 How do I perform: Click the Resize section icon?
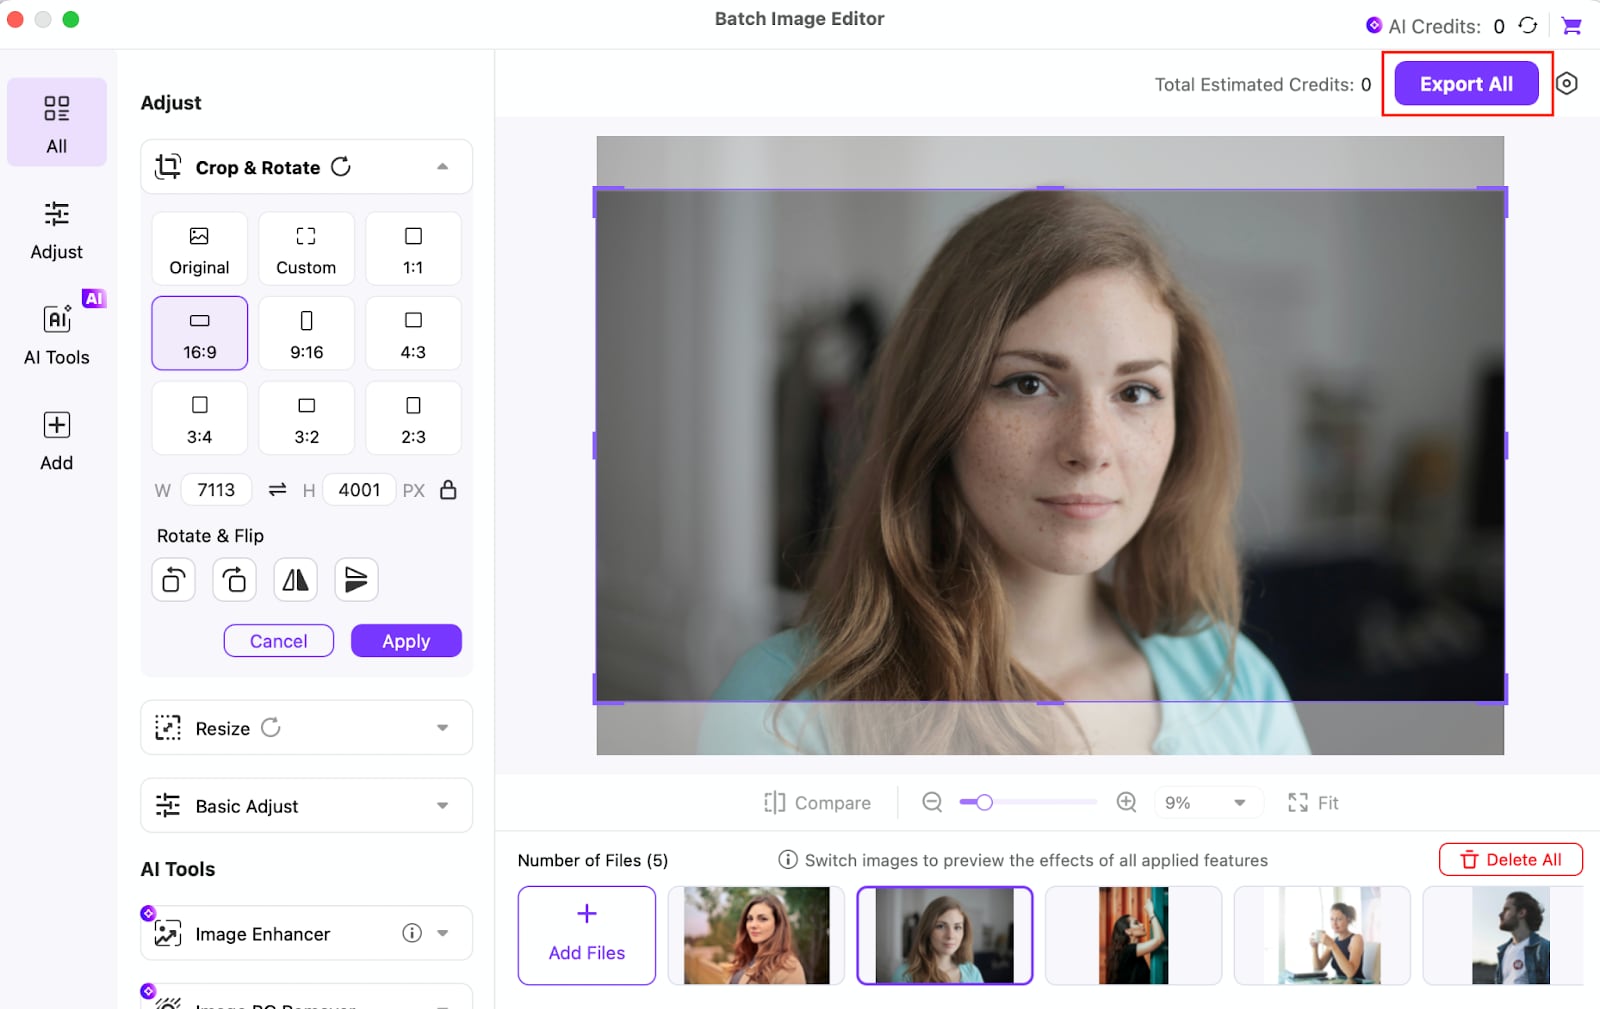(x=168, y=728)
